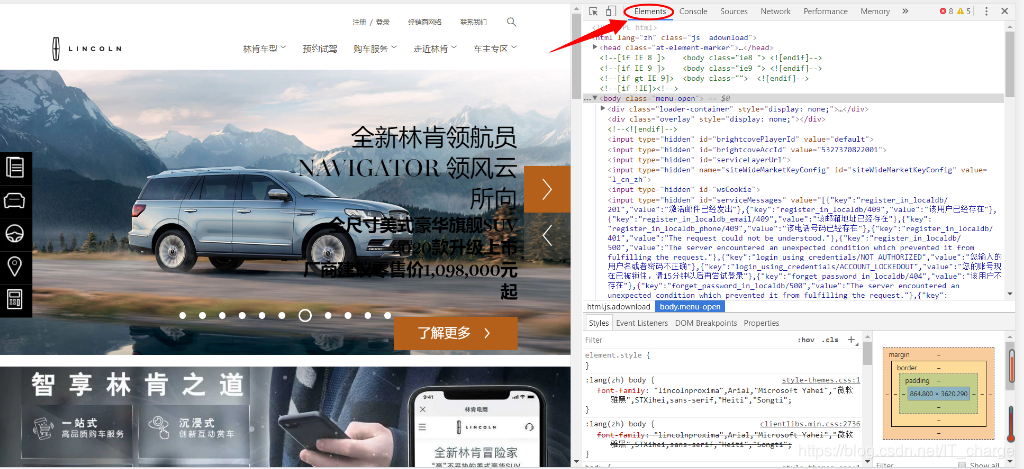Open the DOM Breakpoints tab

tap(706, 323)
